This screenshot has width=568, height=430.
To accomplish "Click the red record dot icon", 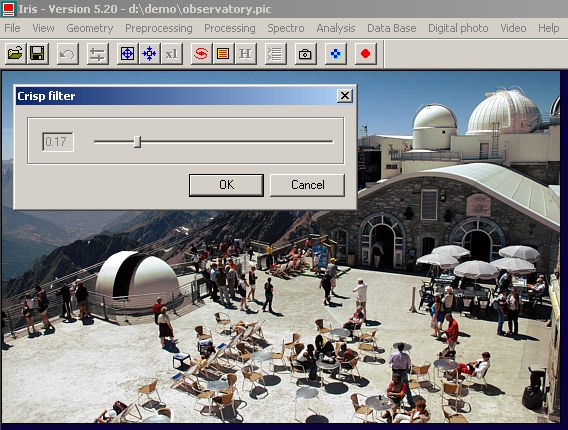I will click(x=366, y=54).
